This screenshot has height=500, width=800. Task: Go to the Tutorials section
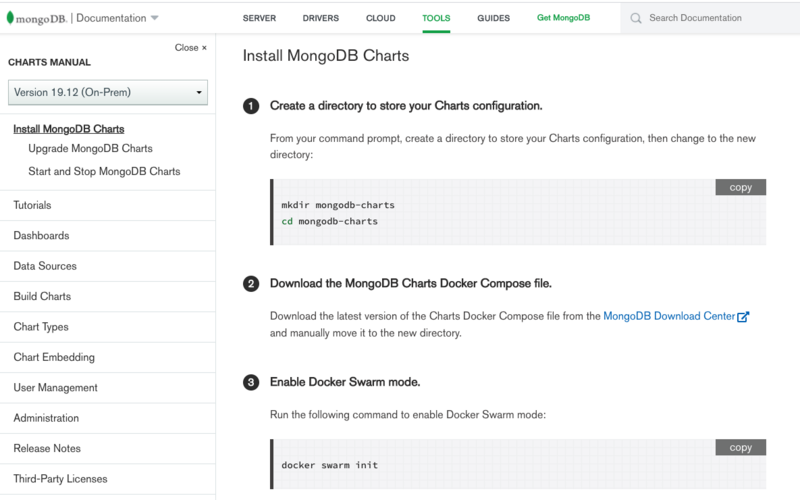pos(32,205)
